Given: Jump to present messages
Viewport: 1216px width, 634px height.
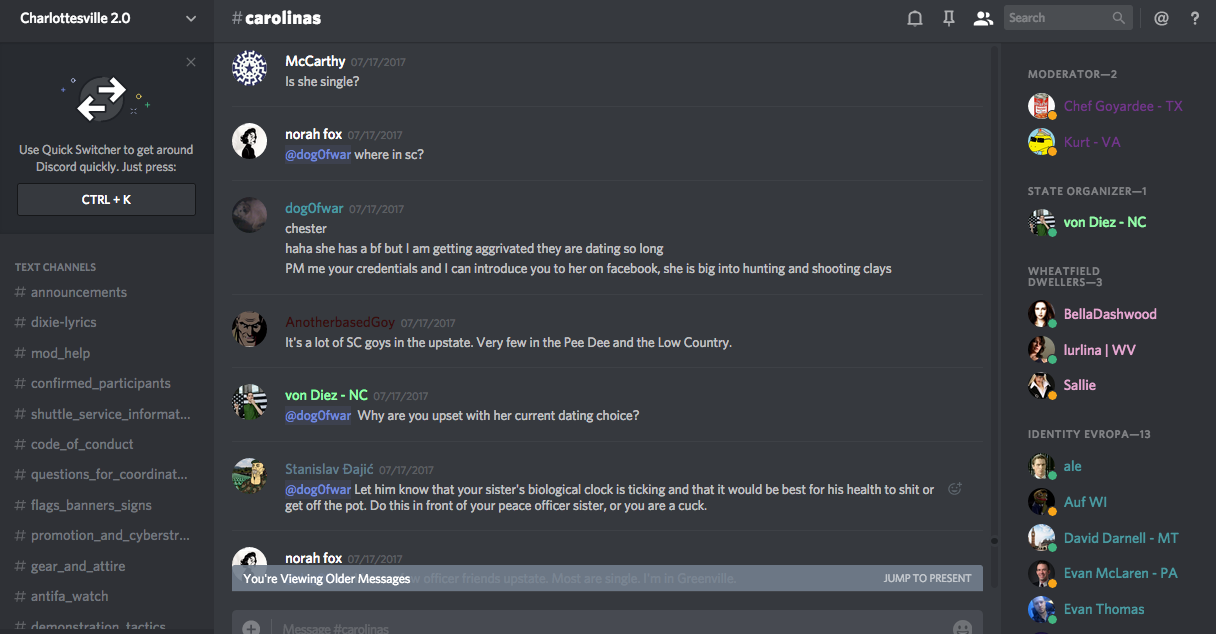Looking at the screenshot, I should (x=927, y=578).
